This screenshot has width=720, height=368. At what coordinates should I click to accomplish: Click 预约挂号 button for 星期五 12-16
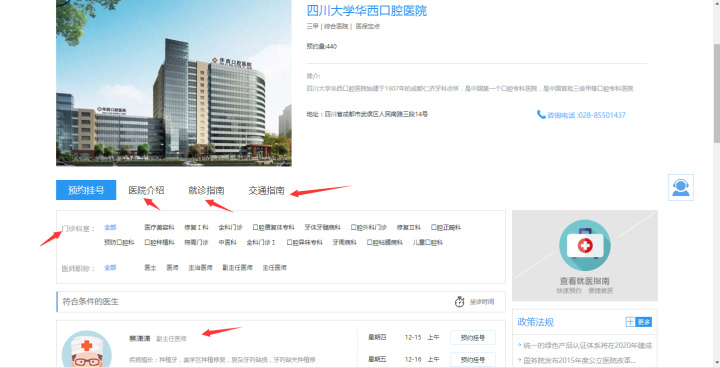[x=472, y=360]
